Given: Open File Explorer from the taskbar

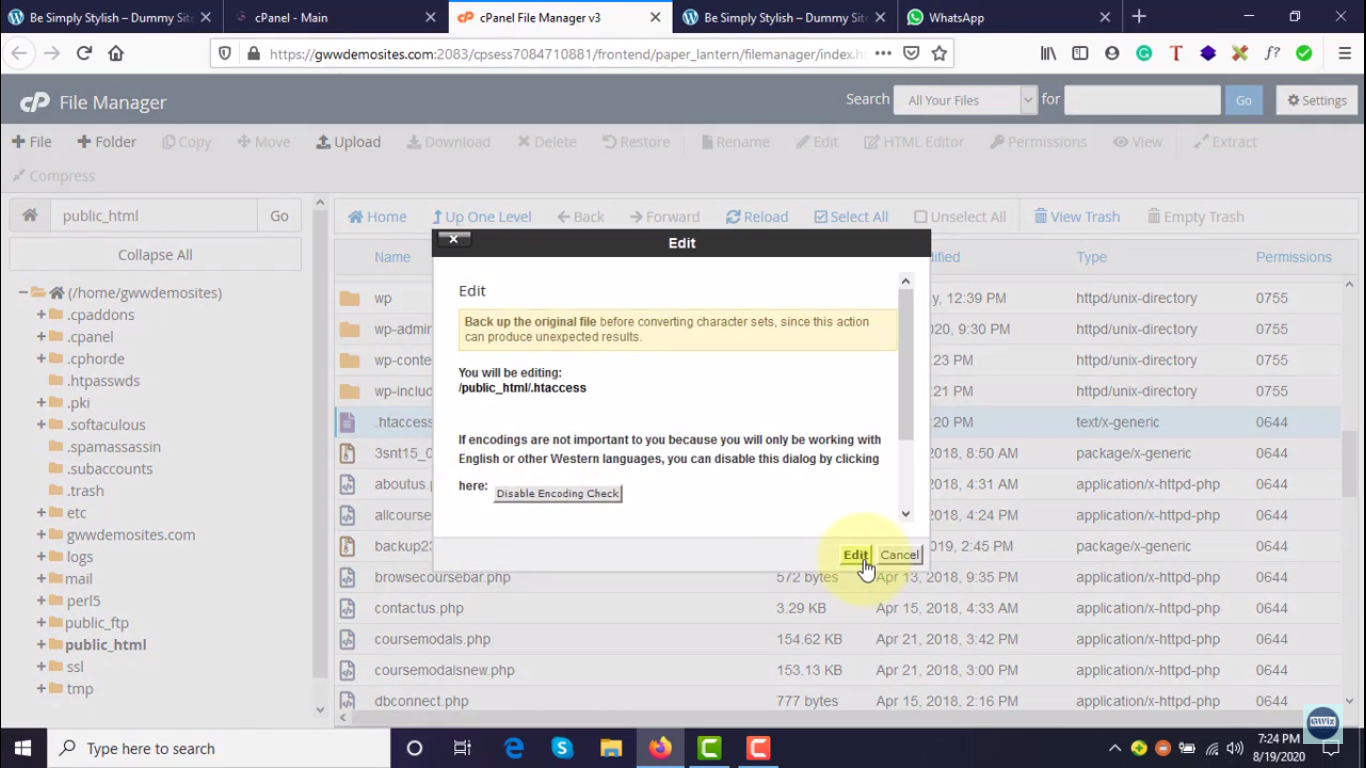Looking at the screenshot, I should pos(611,748).
